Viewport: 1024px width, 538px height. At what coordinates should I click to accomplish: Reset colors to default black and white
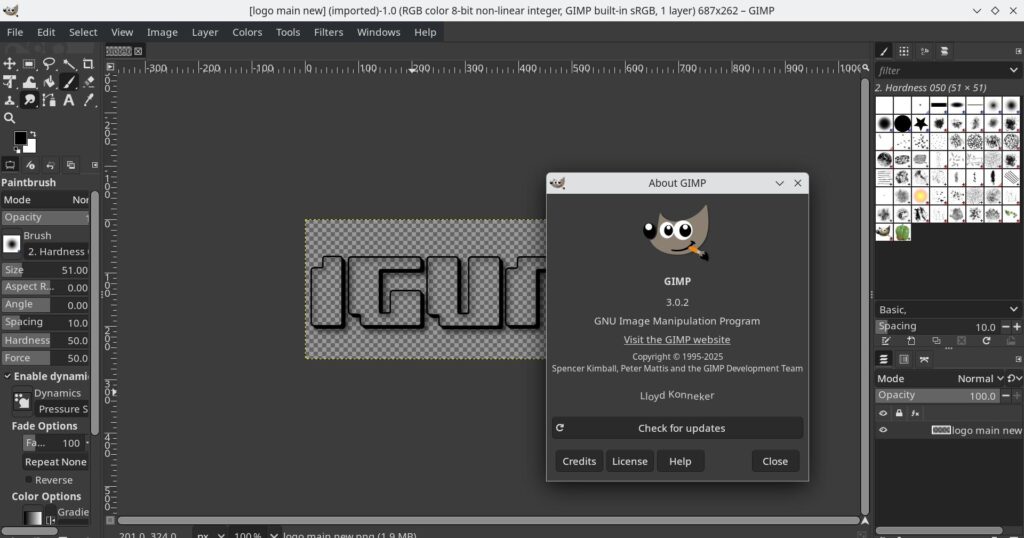pyautogui.click(x=17, y=150)
